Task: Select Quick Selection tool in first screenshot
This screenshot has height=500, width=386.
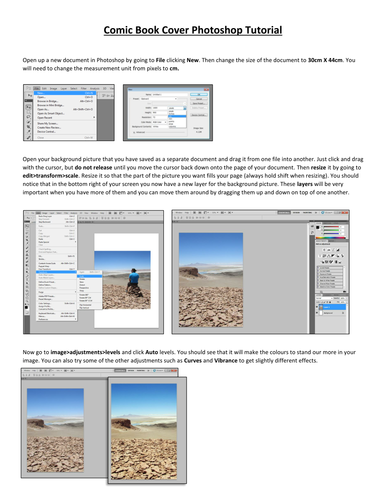Action: (28, 122)
